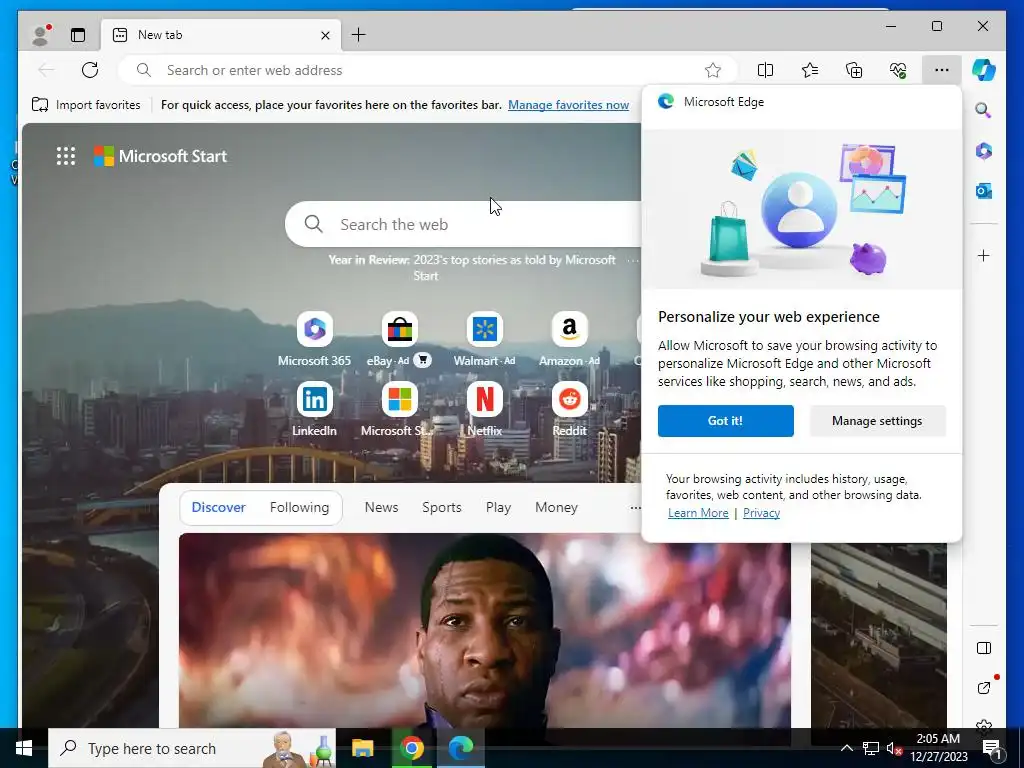Image resolution: width=1024 pixels, height=768 pixels.
Task: Add this page to favorites star
Action: point(713,70)
